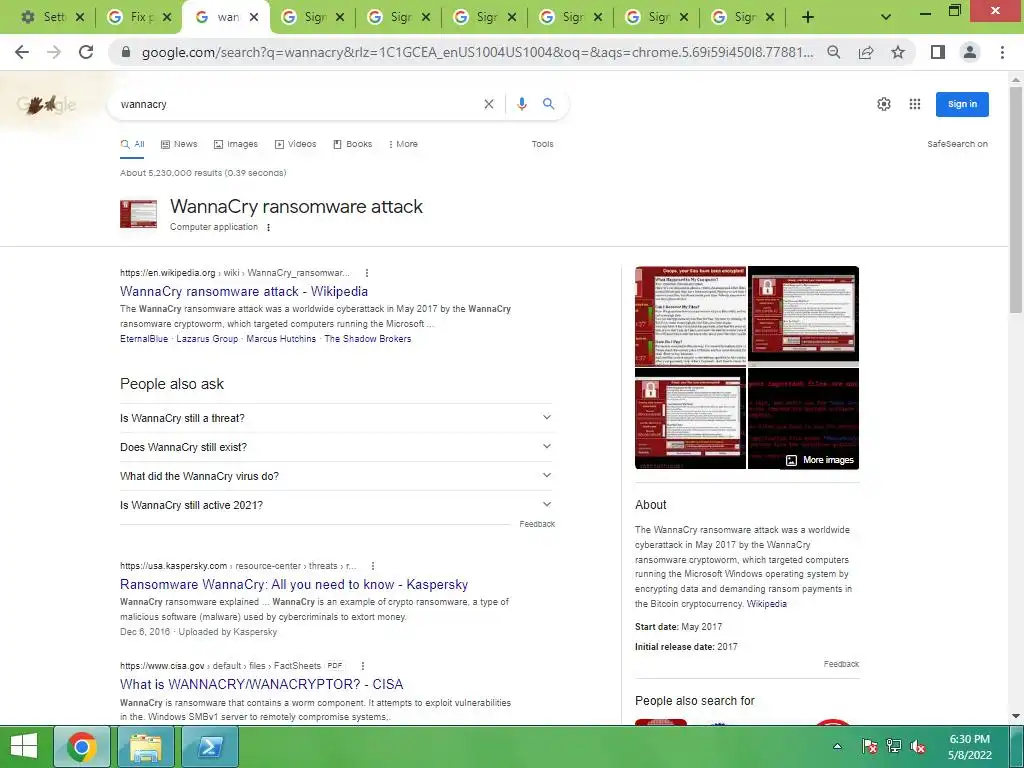Open a new browser tab

[x=808, y=17]
